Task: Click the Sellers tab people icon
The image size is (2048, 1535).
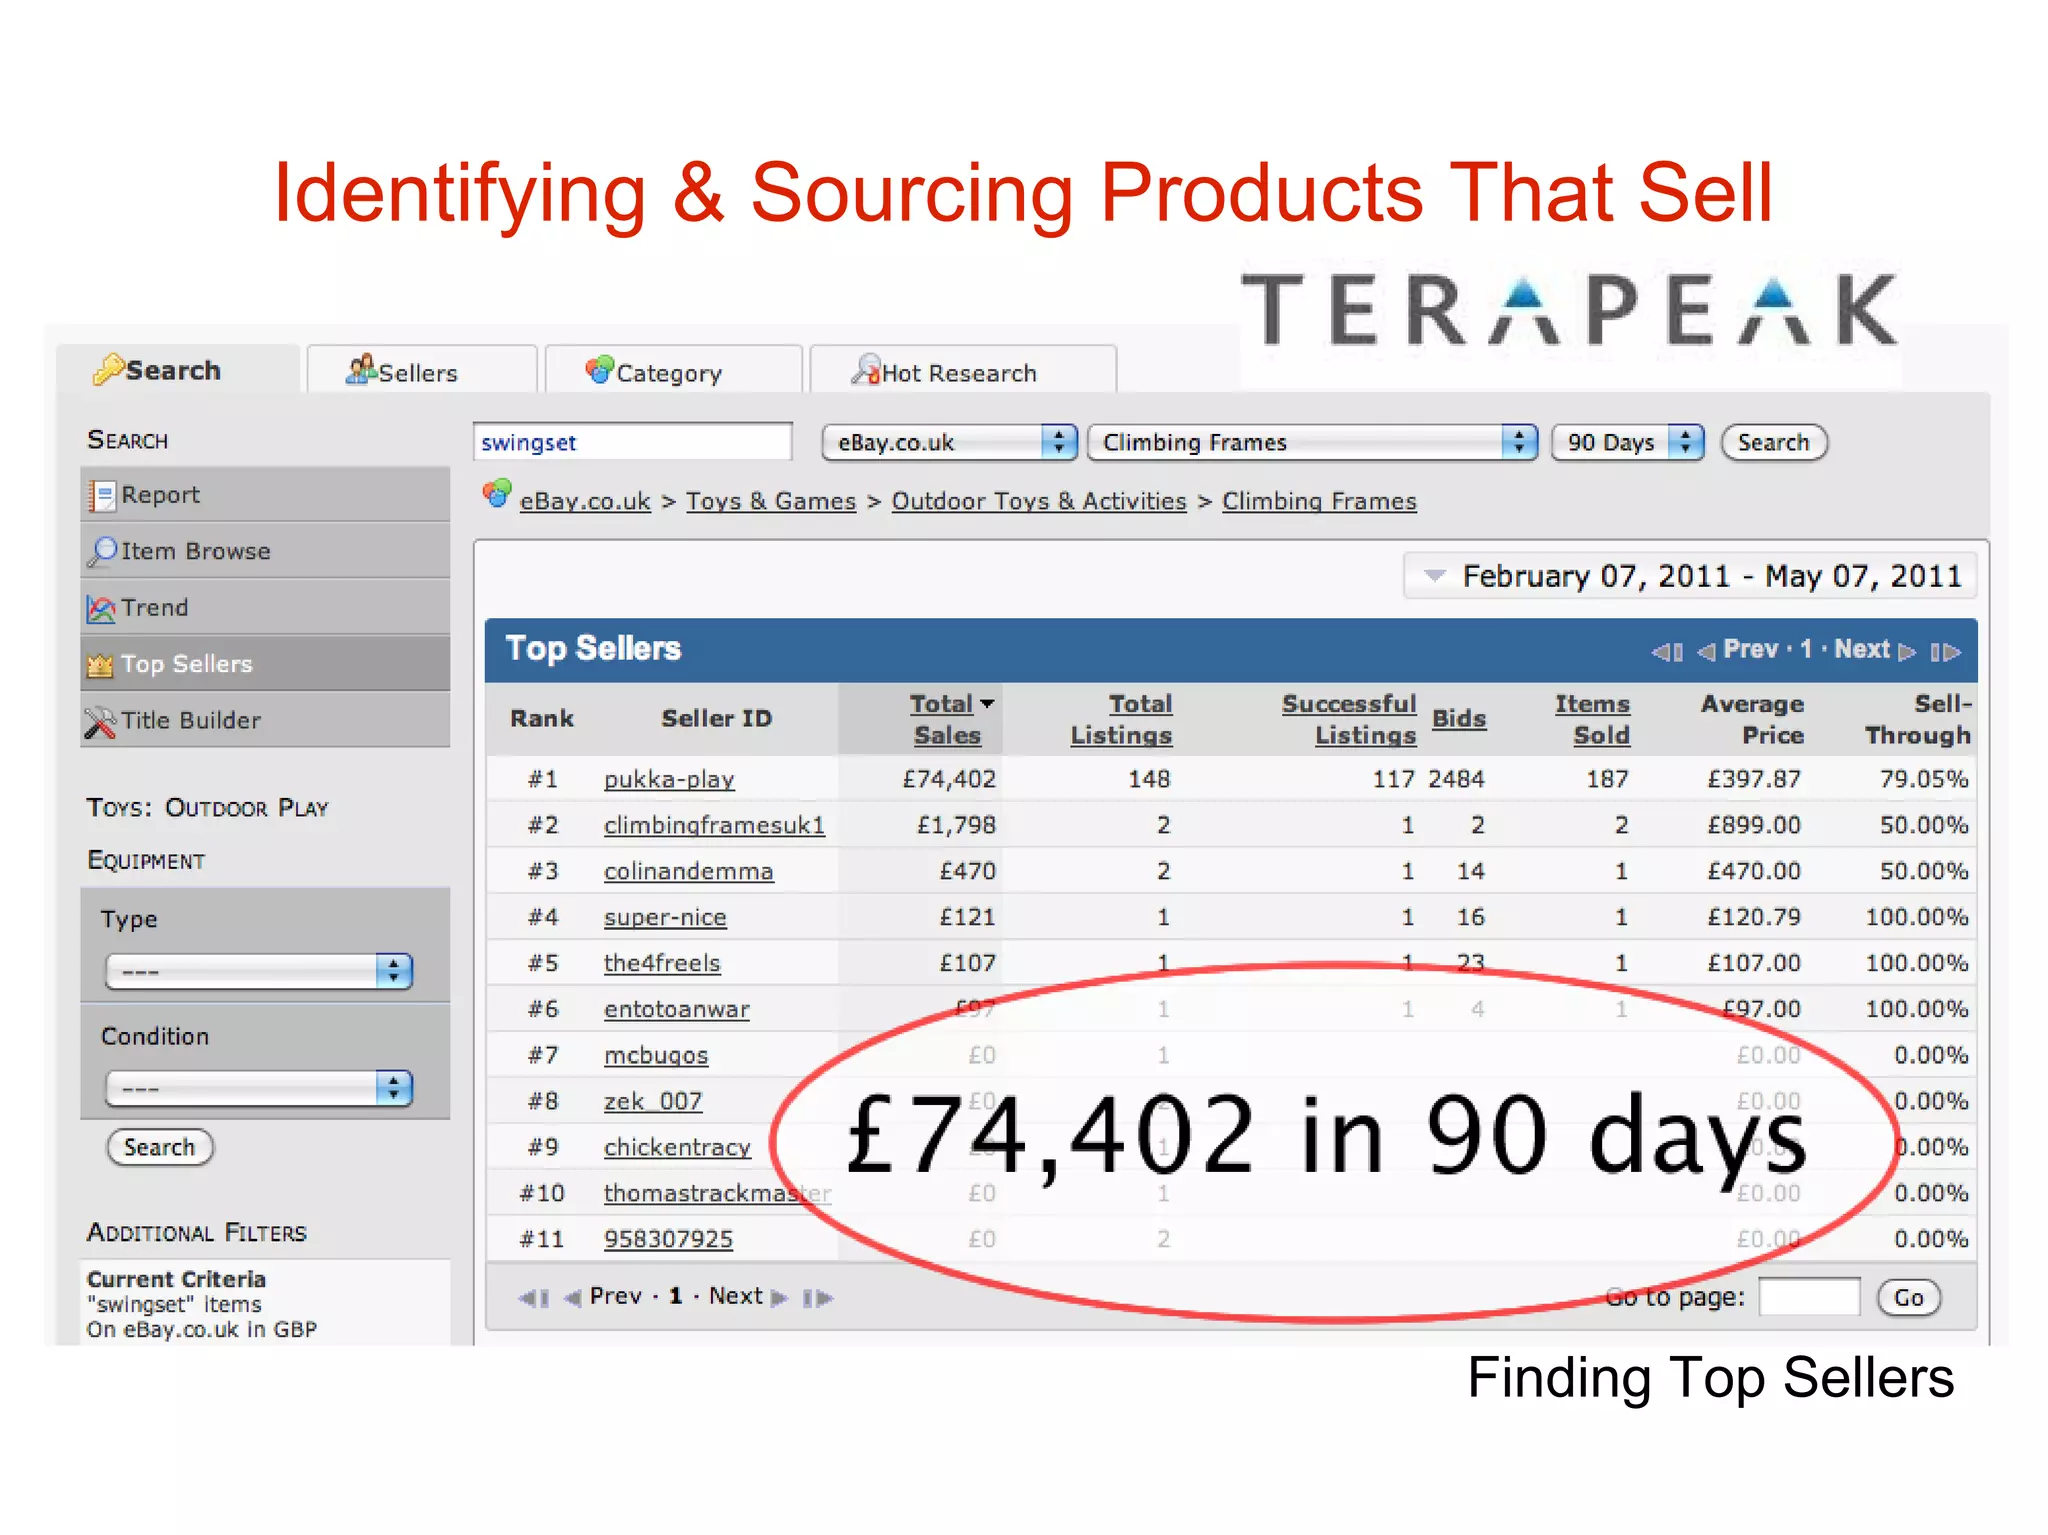Action: pos(361,369)
